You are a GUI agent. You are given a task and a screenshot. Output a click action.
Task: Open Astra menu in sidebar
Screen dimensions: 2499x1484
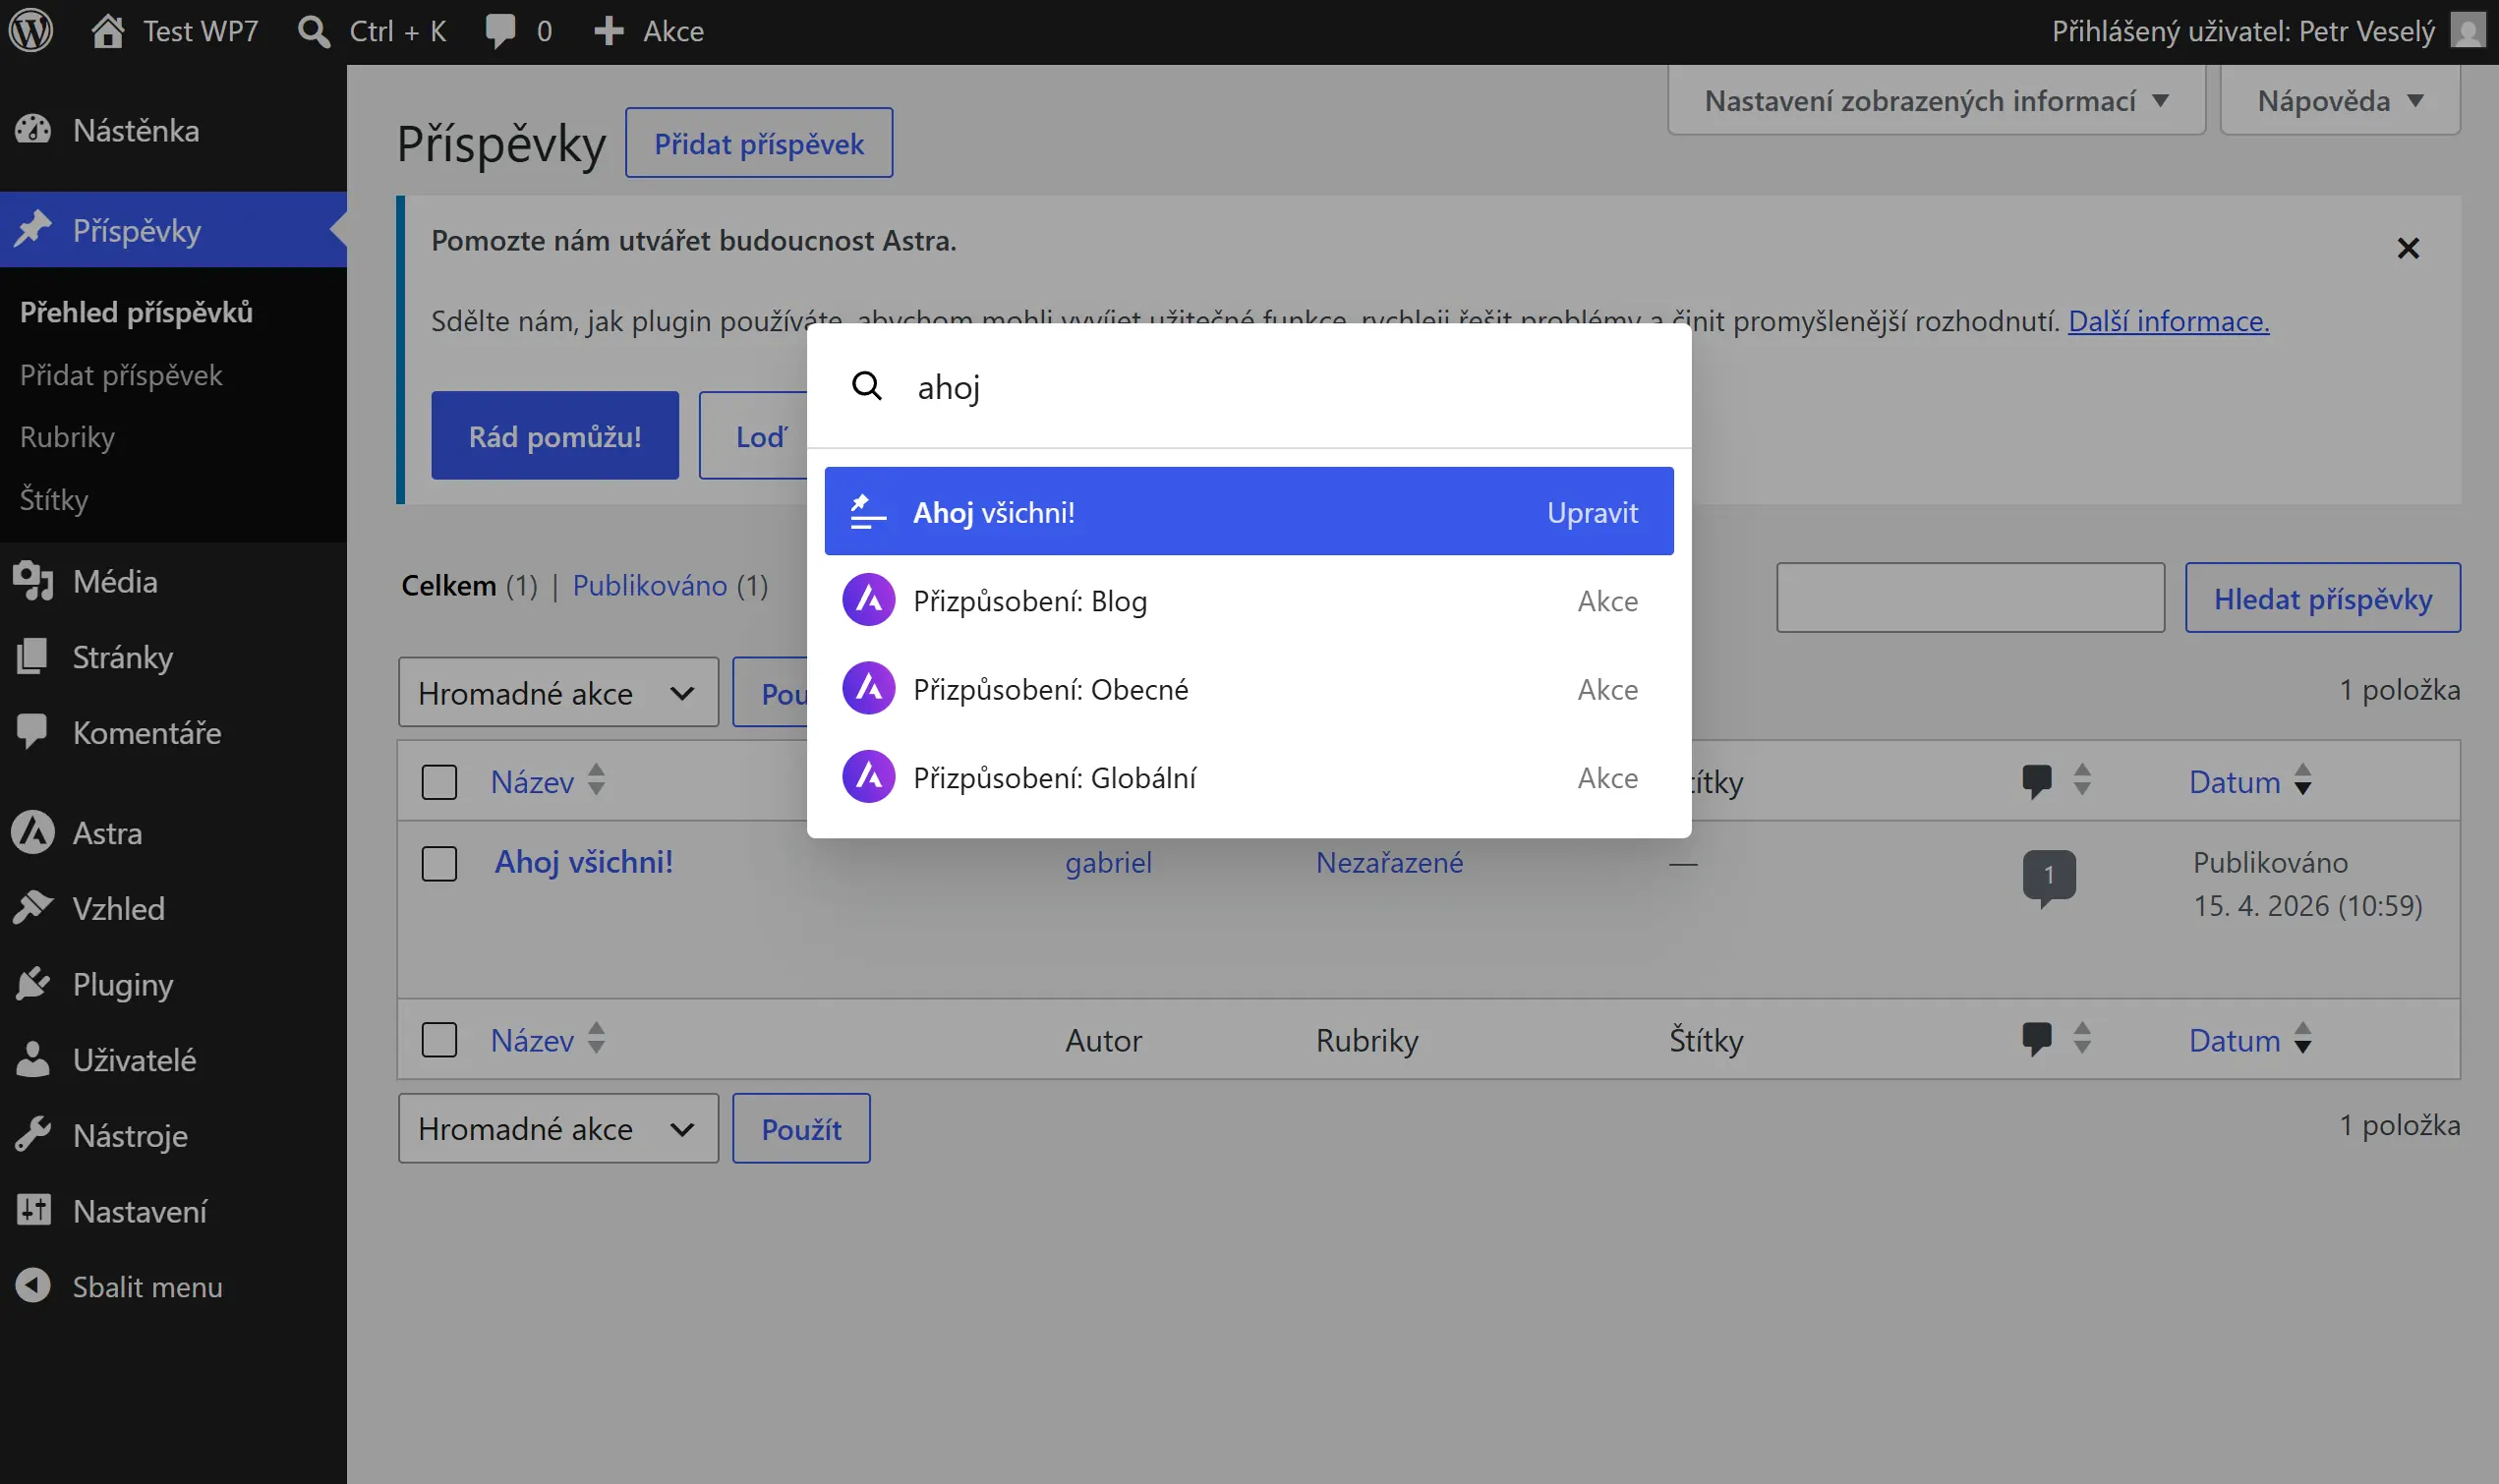pyautogui.click(x=107, y=833)
